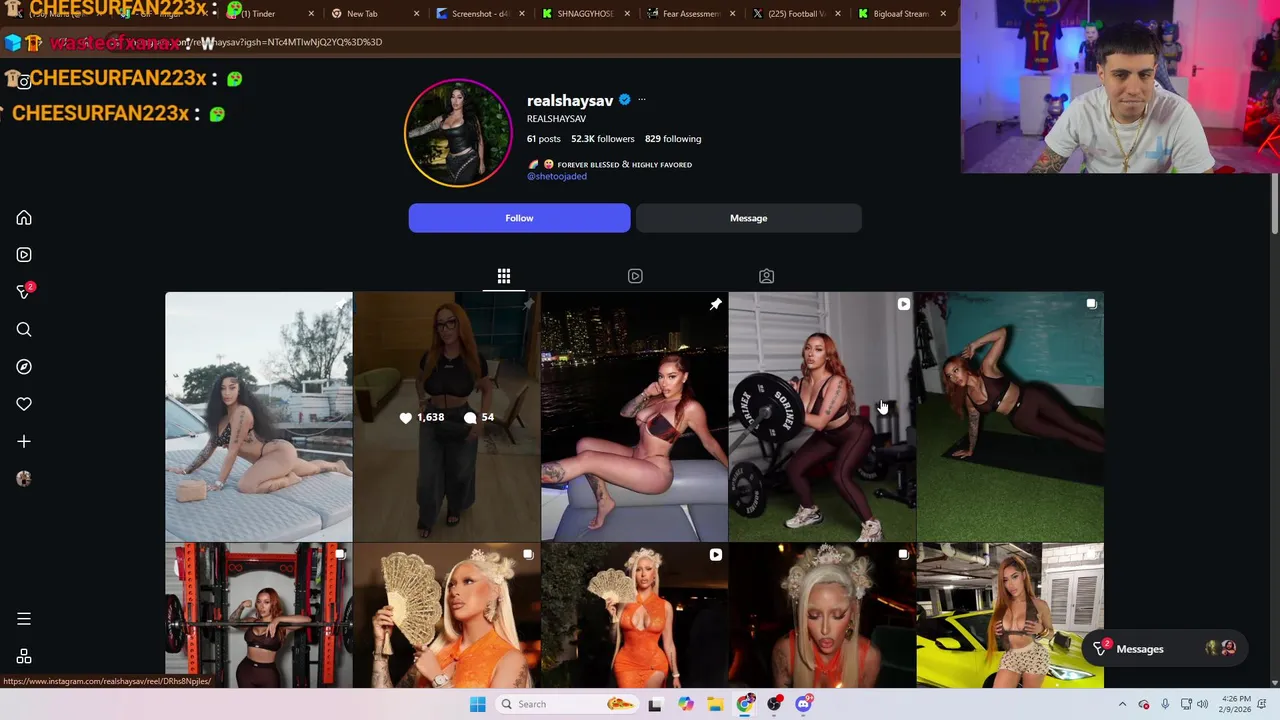Click the Message button on profile
This screenshot has width=1280, height=720.
748,218
